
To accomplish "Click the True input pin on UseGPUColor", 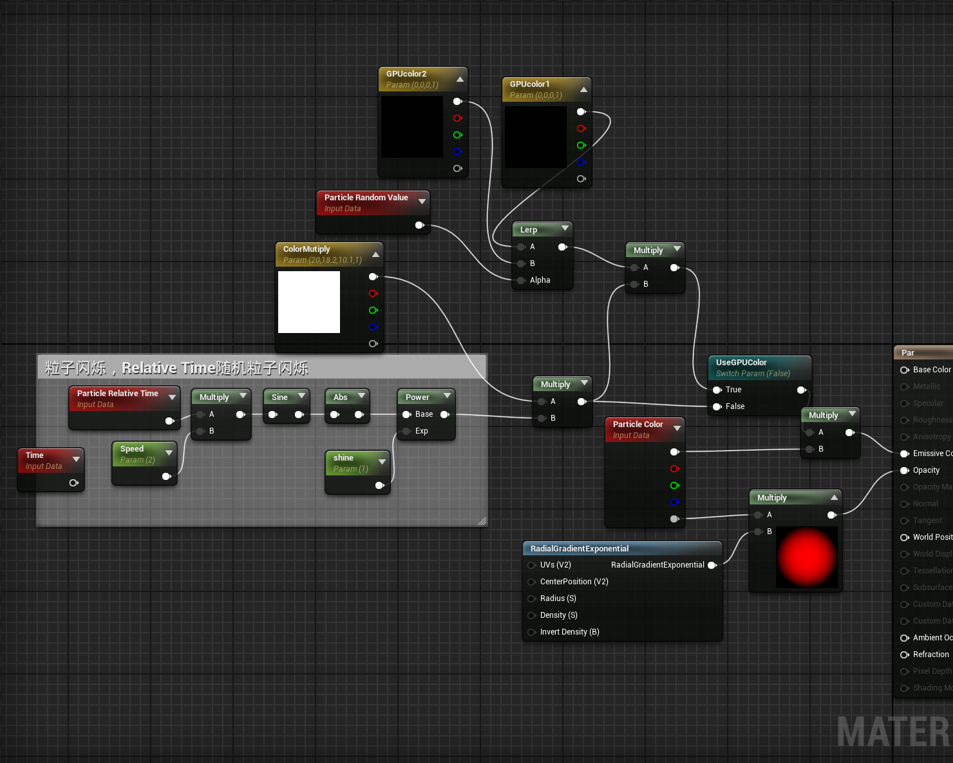I will [x=717, y=390].
